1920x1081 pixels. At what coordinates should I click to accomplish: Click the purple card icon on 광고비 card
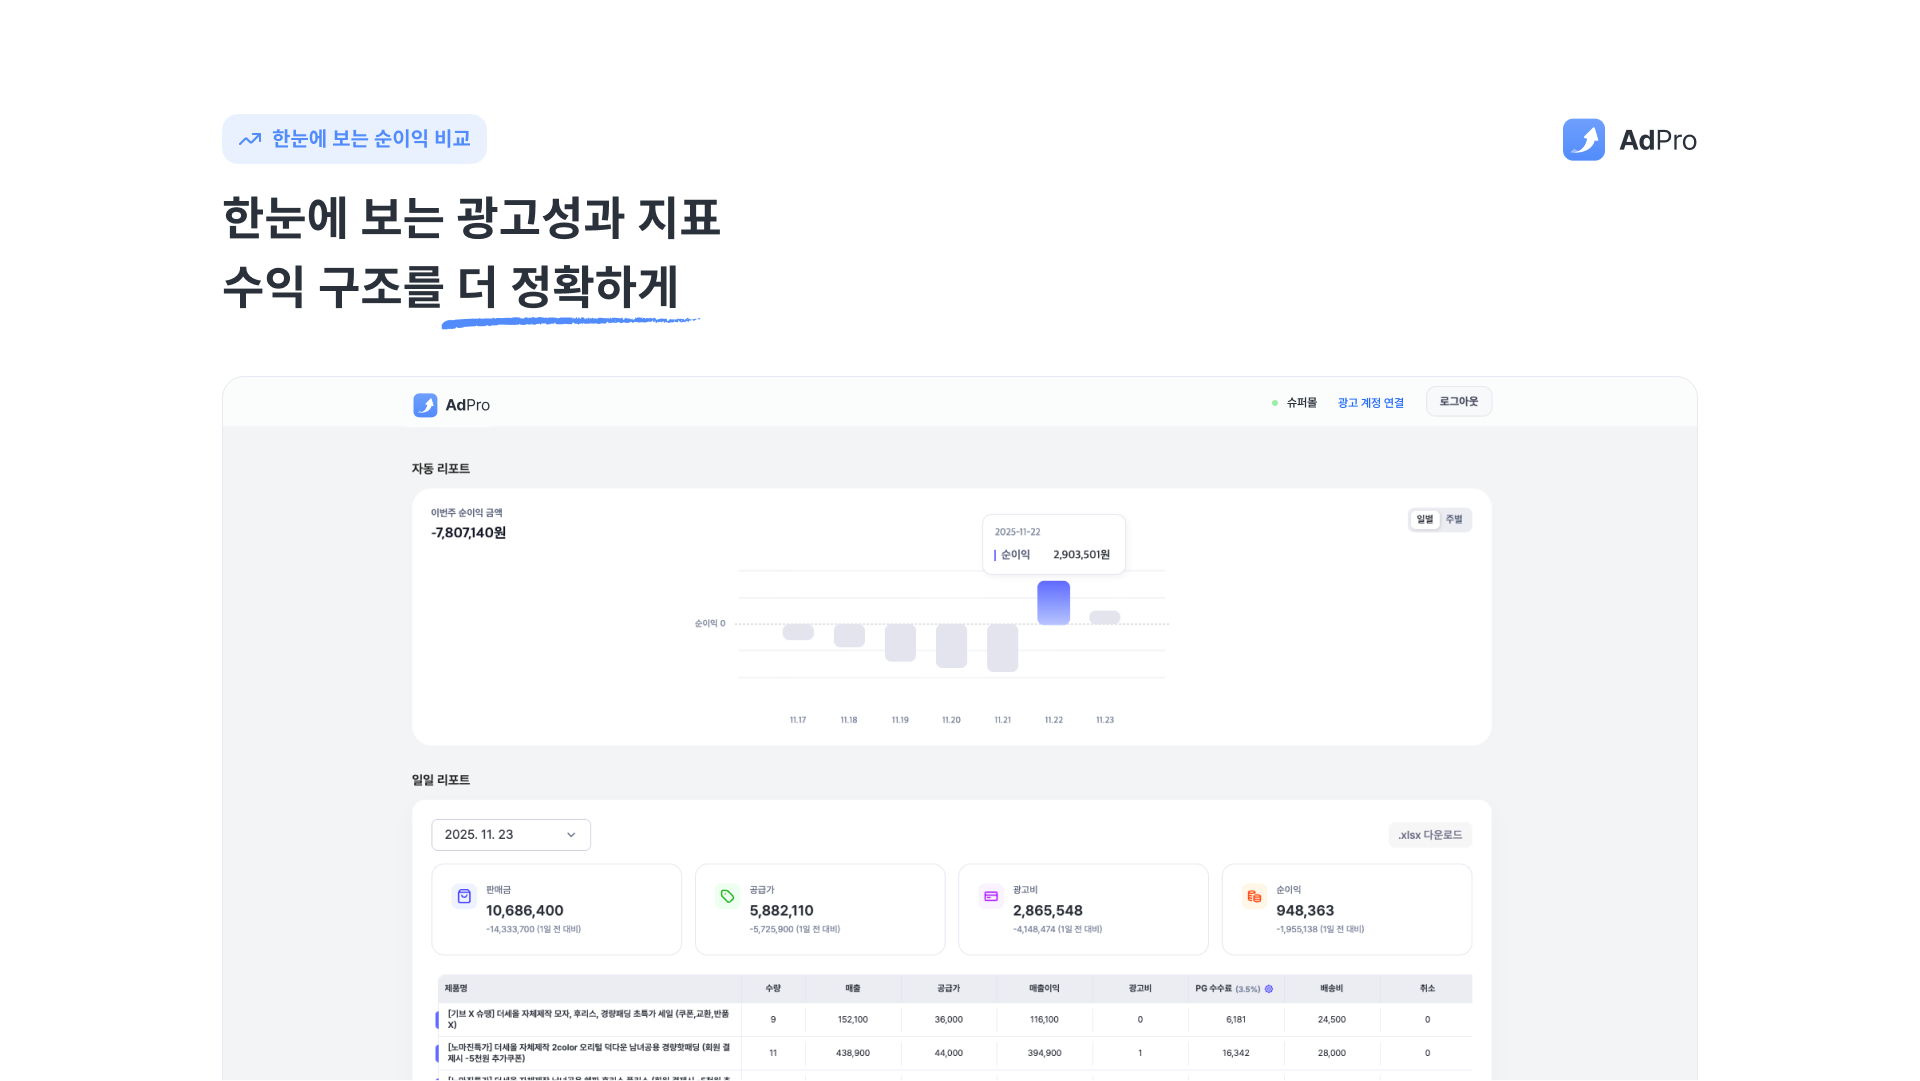[x=991, y=896]
